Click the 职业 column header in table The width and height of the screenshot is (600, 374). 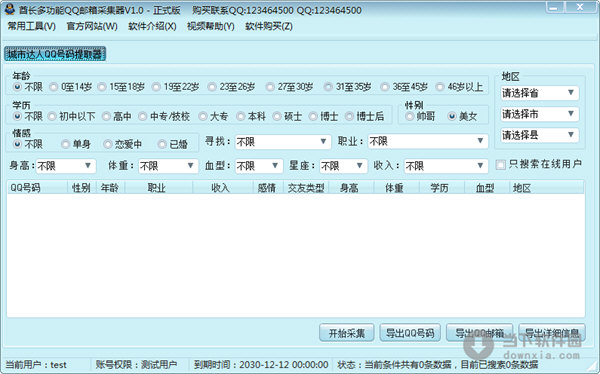(x=159, y=188)
